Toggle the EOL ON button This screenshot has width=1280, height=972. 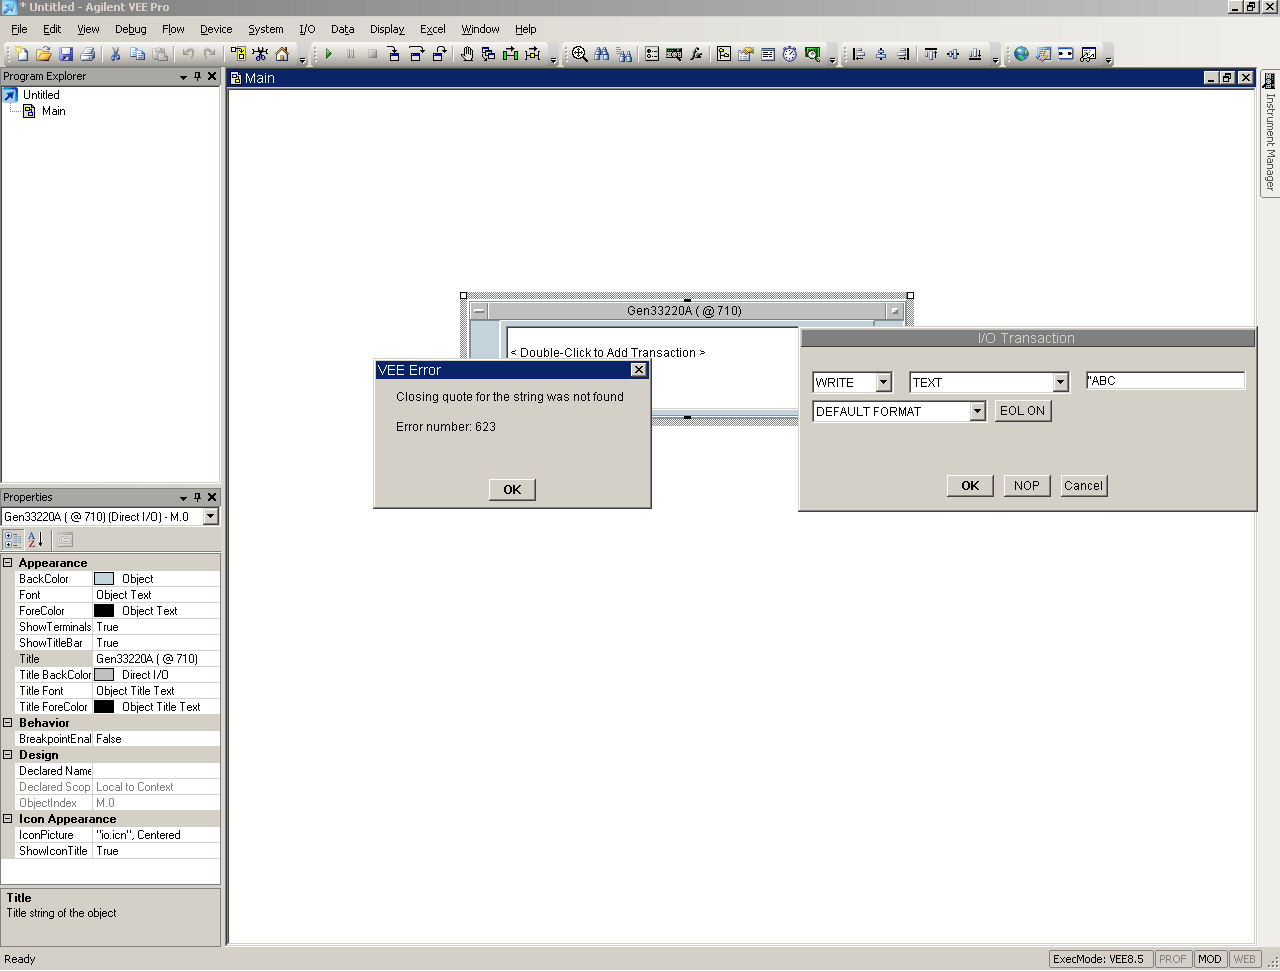point(1022,411)
